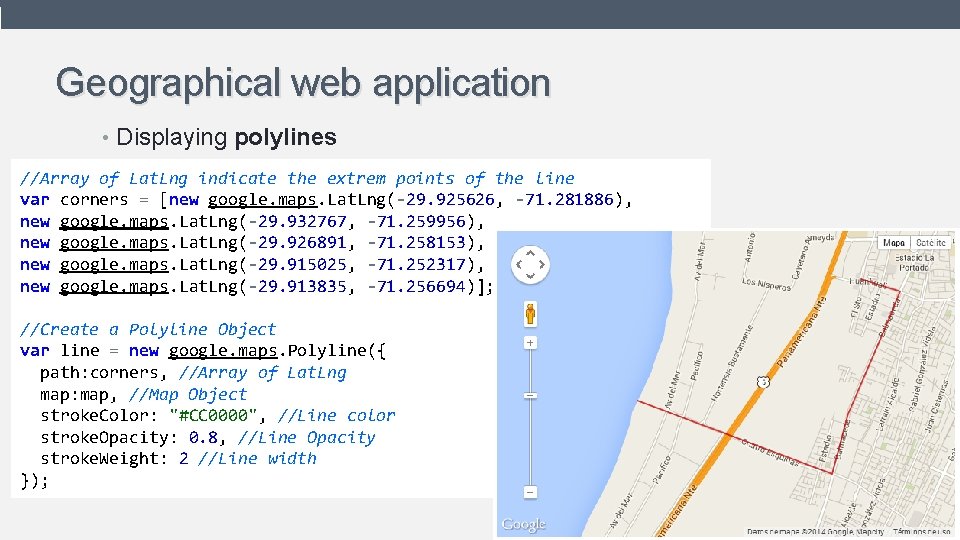Viewport: 960px width, 540px height.
Task: Click the LatLng(-29.915025, -71.252317) line
Action: click(252, 264)
